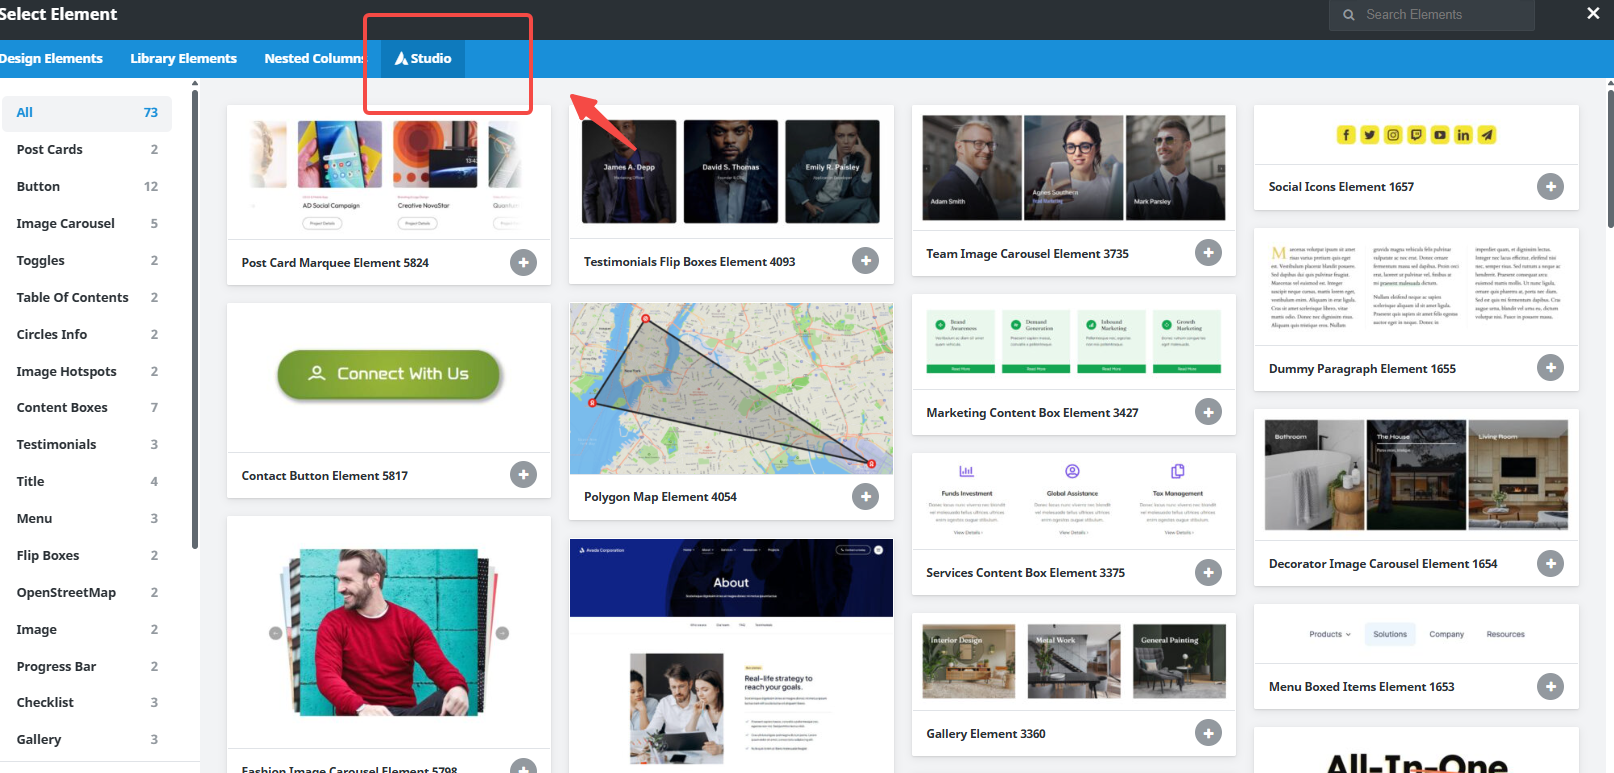Add the Contact Button Element 5817
This screenshot has width=1614, height=773.
point(523,475)
